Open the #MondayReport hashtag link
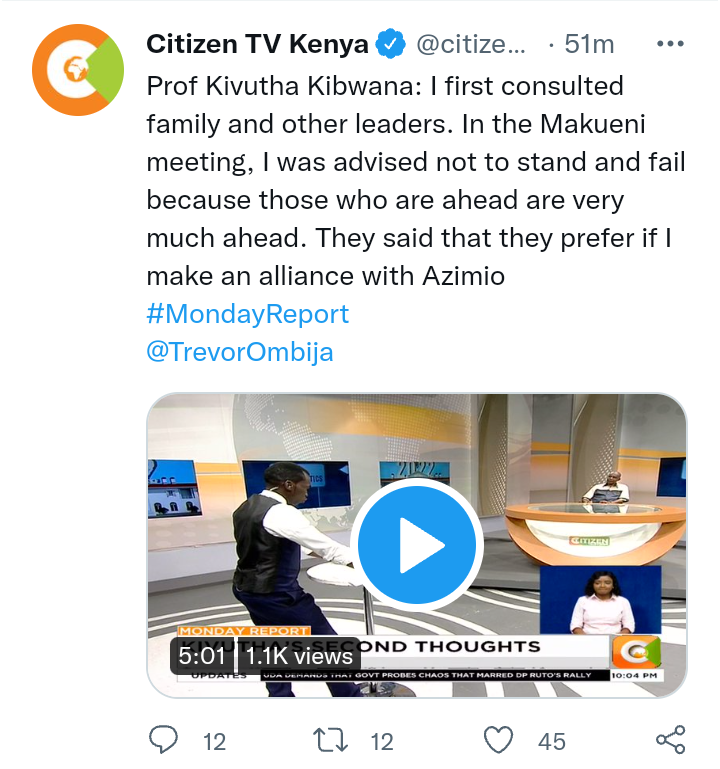The width and height of the screenshot is (720, 769). (x=248, y=314)
